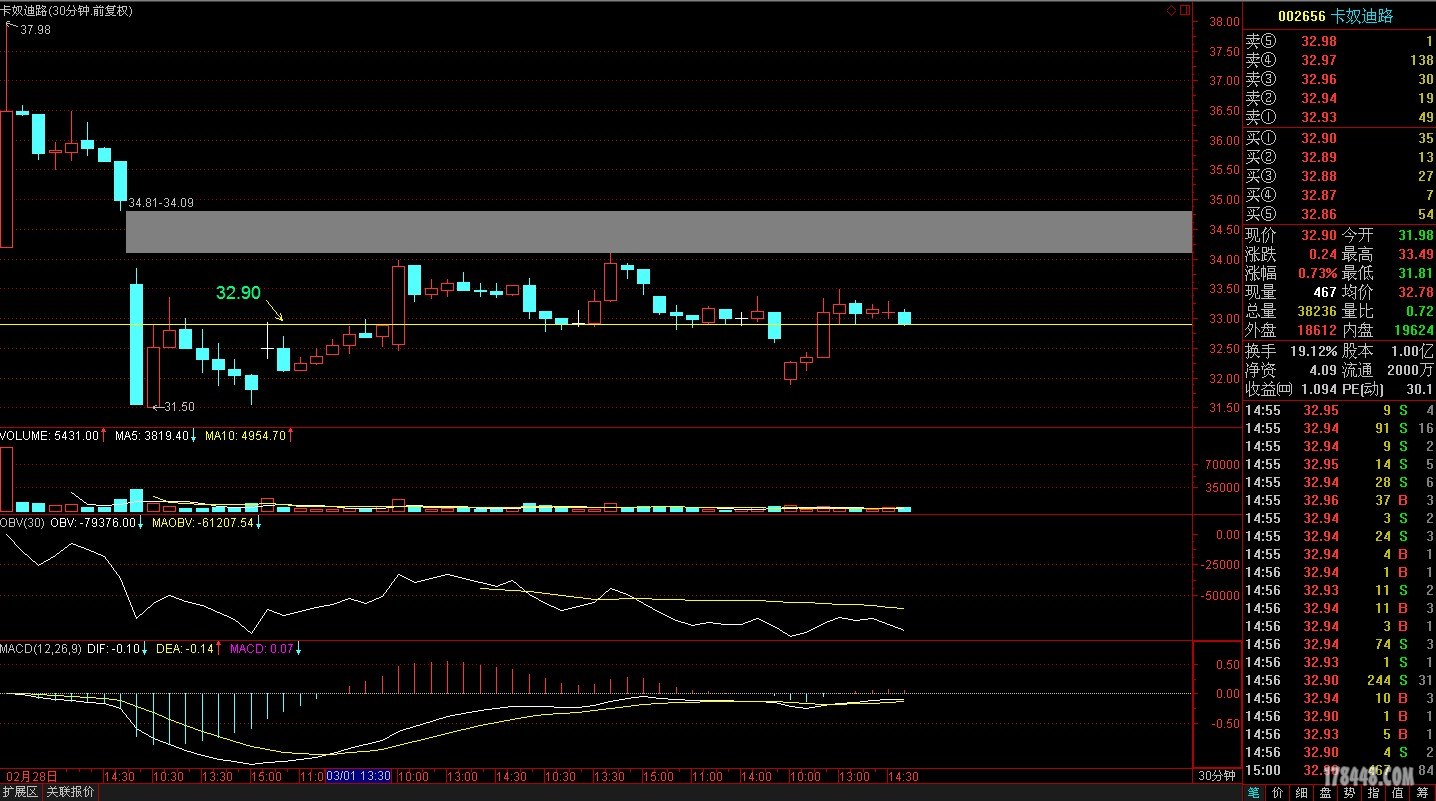
Task: Open the 扩展区 tab at bottom left
Action: tap(20, 792)
